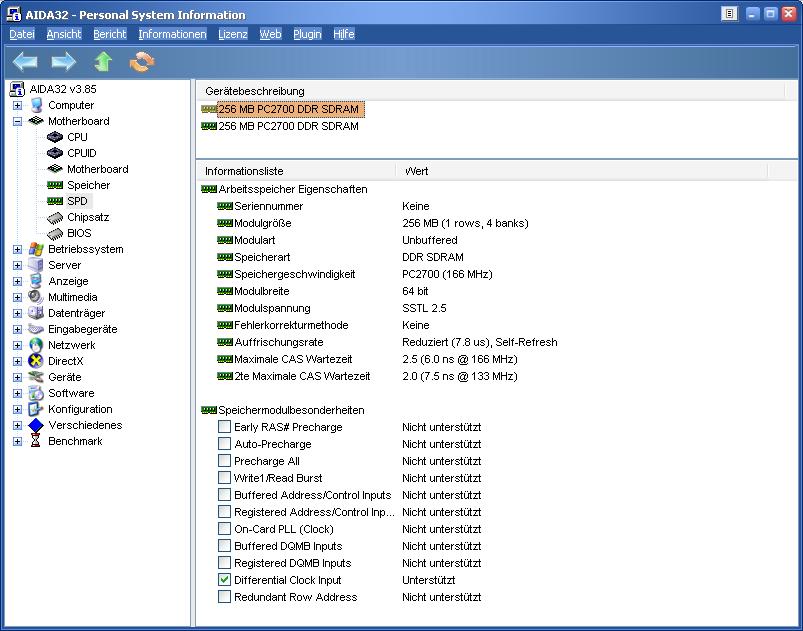Open the Datei menu
The height and width of the screenshot is (631, 803).
[x=22, y=34]
